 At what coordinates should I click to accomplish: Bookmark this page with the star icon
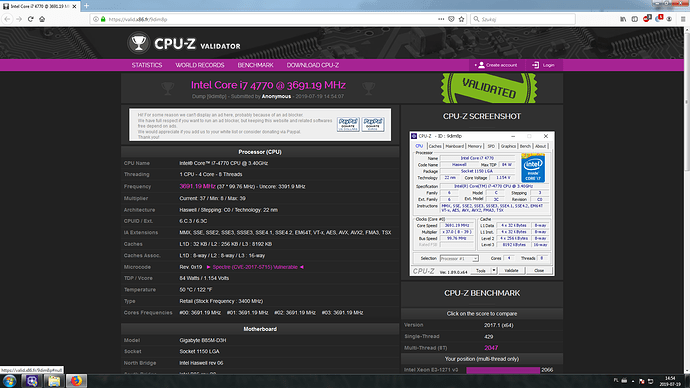coord(461,19)
